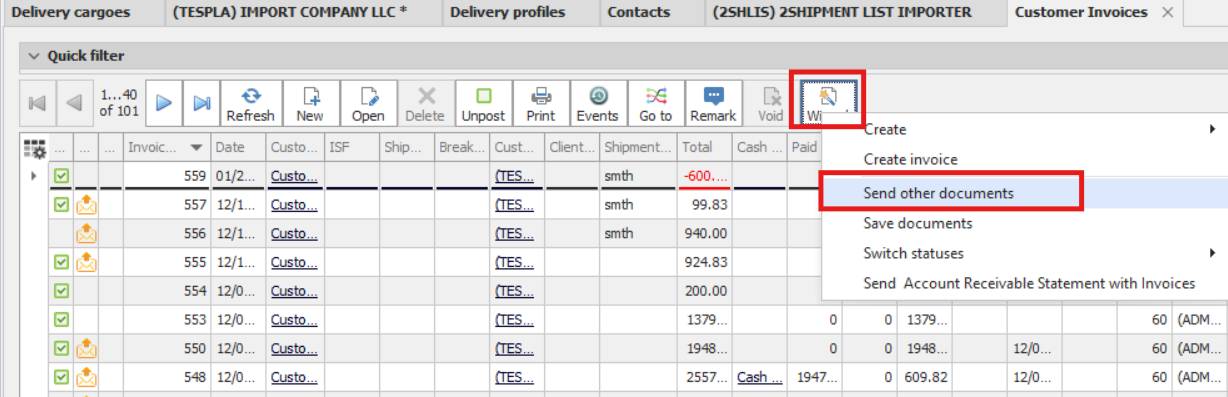This screenshot has width=1228, height=397.
Task: Click the Void toolbar button
Action: [x=771, y=103]
